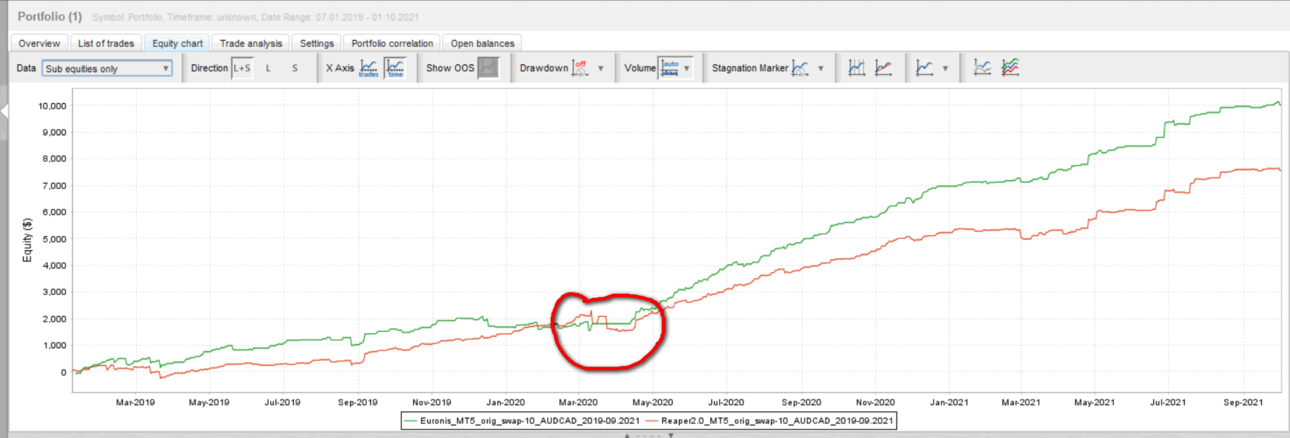Viewport: 1290px width, 438px height.
Task: Open the List of trades tab
Action: click(x=105, y=43)
